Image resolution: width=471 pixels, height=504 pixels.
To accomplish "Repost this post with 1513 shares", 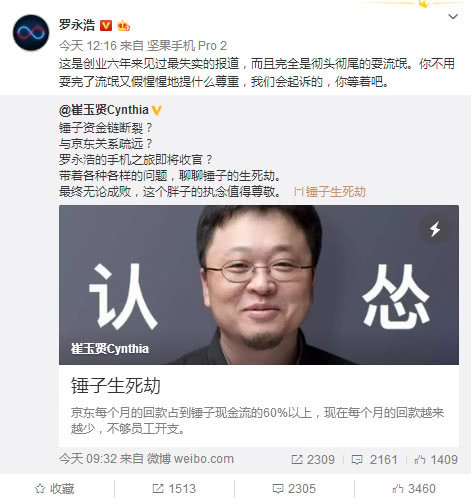I will 174,489.
